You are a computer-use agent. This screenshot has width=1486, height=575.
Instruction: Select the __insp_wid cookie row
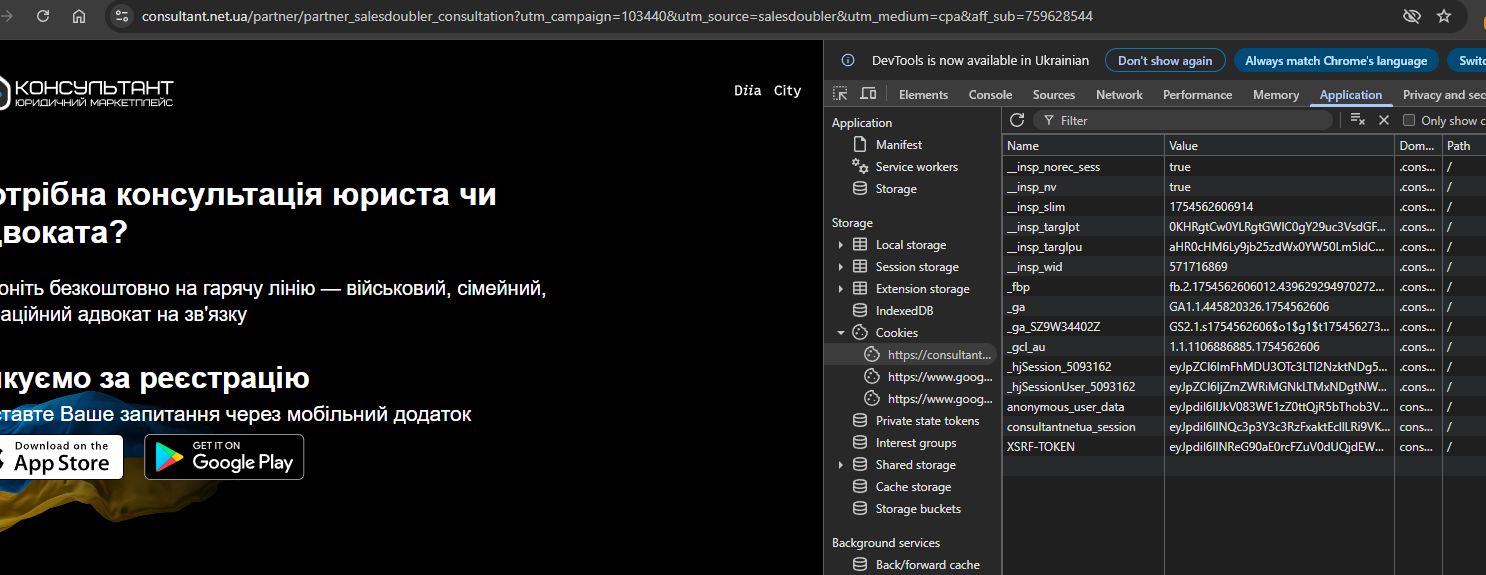(x=1244, y=267)
